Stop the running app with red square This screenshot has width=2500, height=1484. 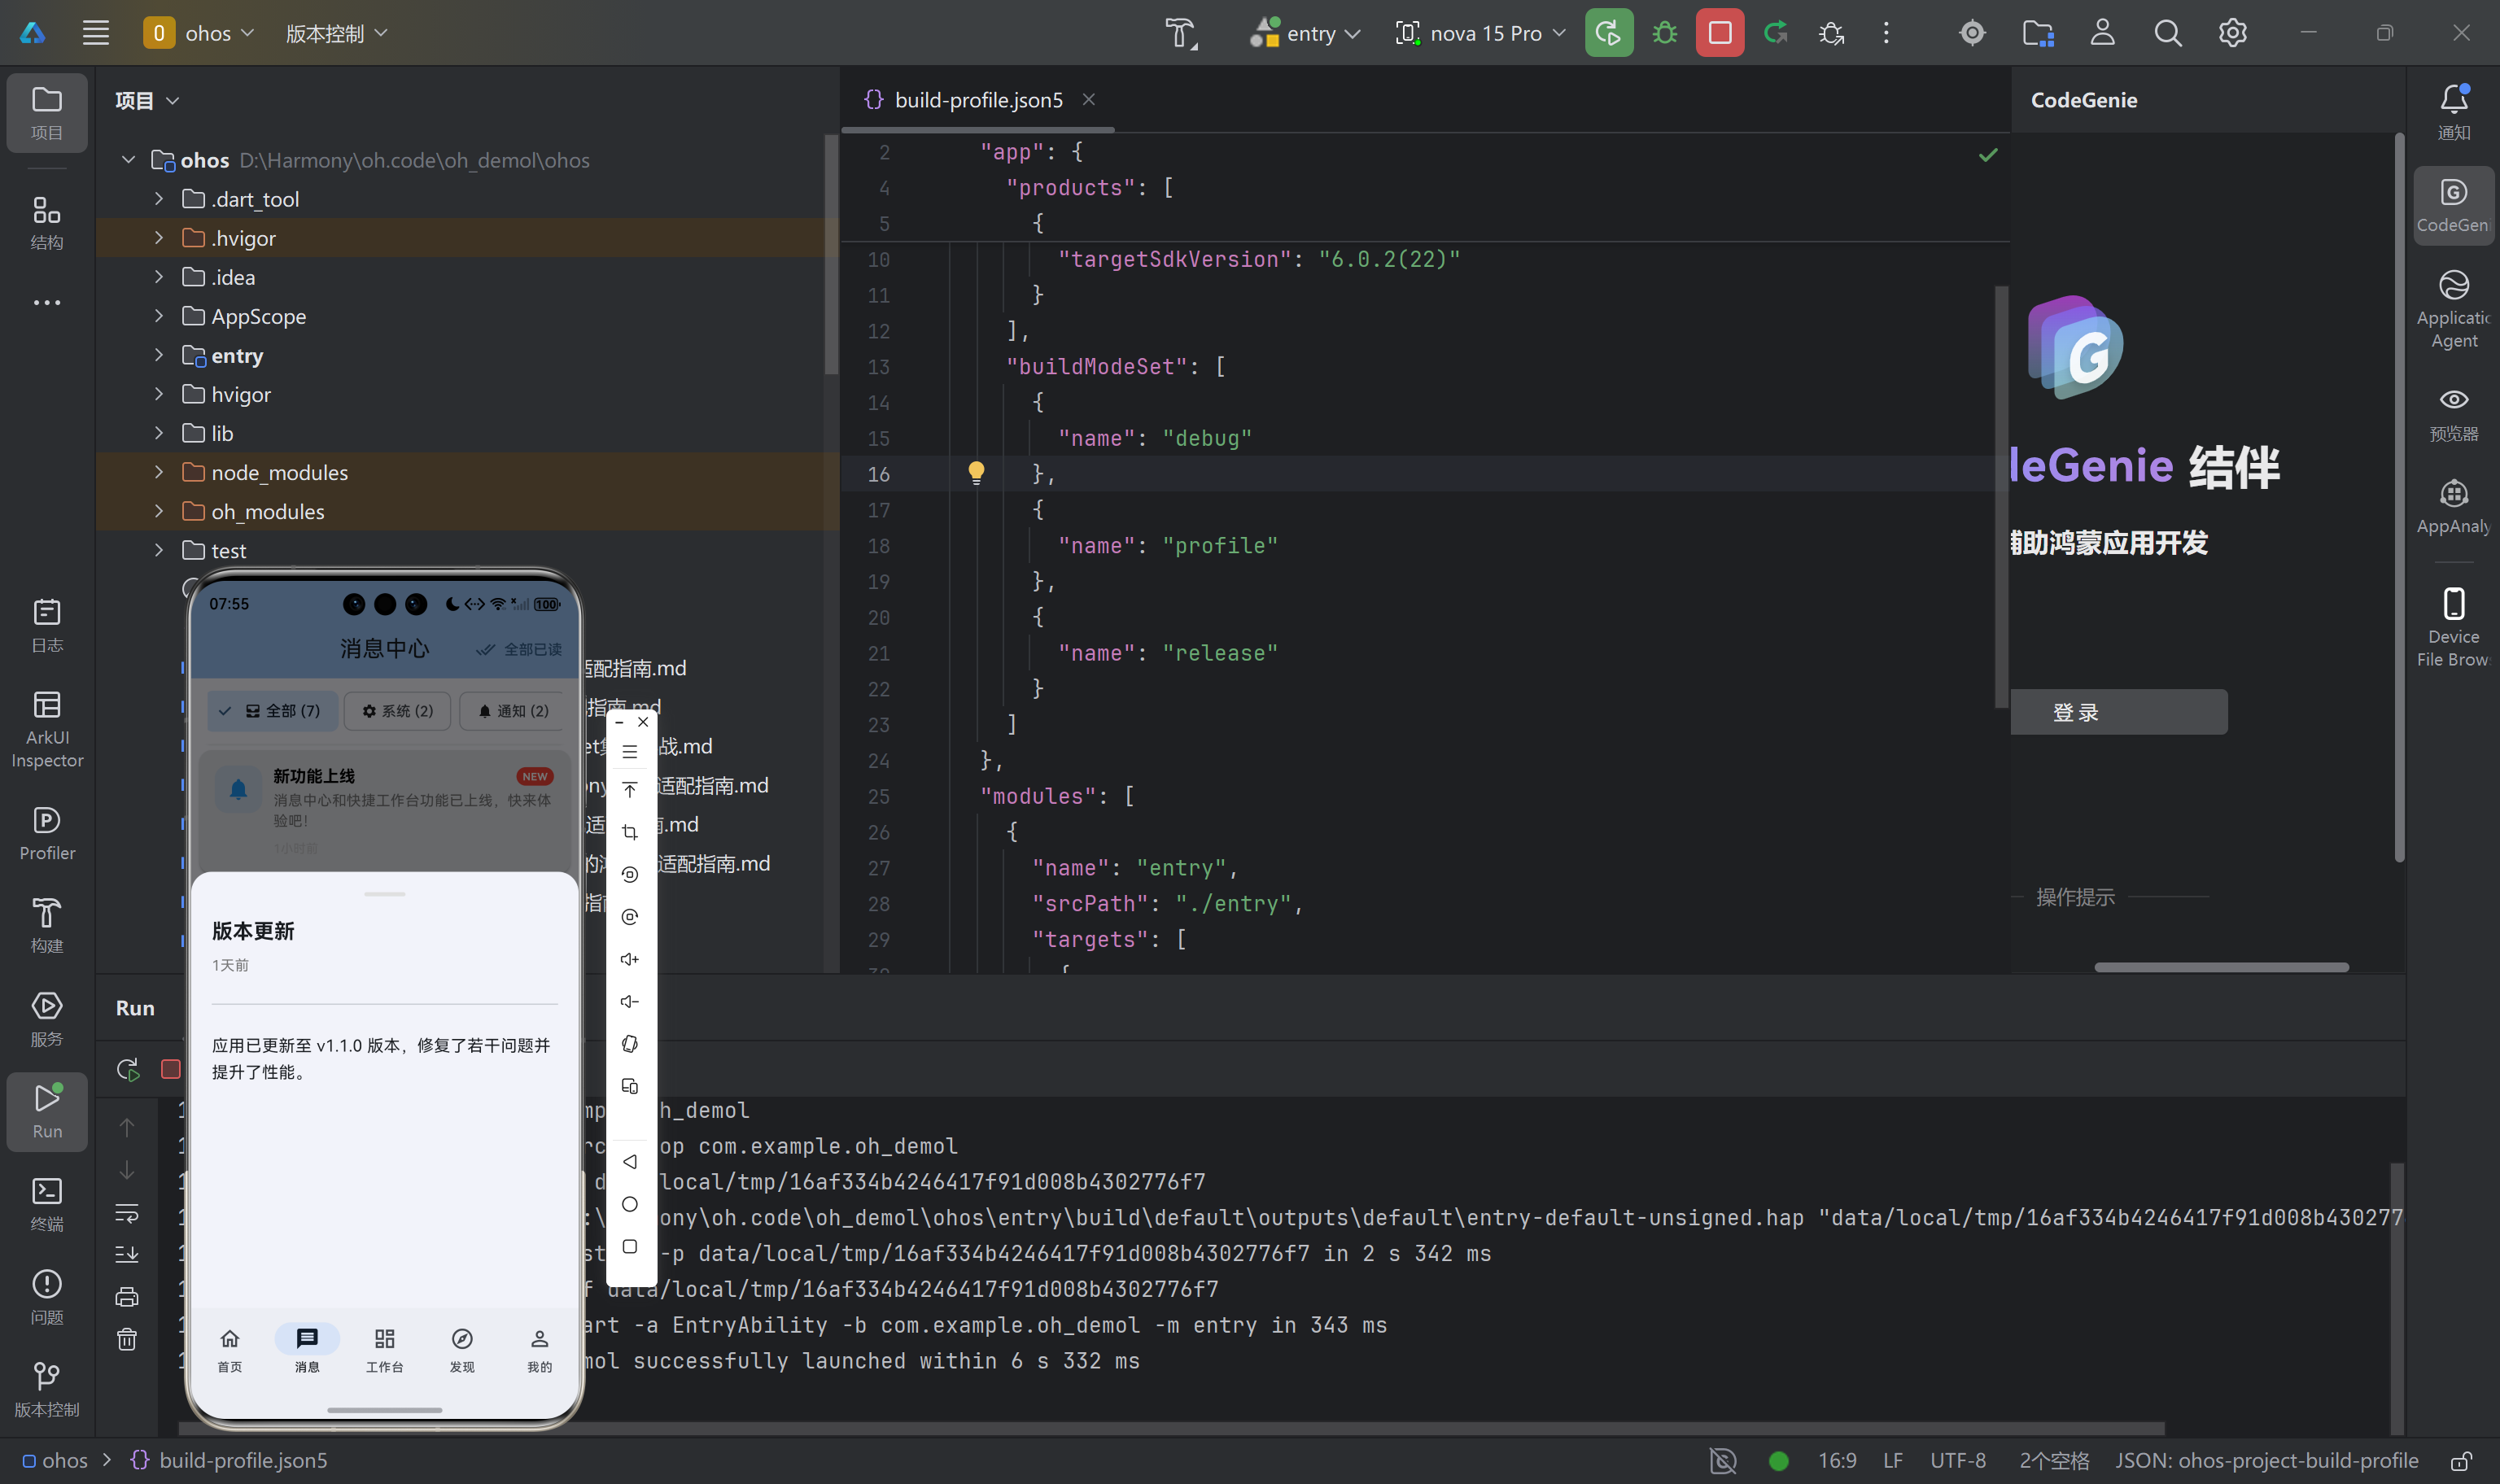(1719, 33)
